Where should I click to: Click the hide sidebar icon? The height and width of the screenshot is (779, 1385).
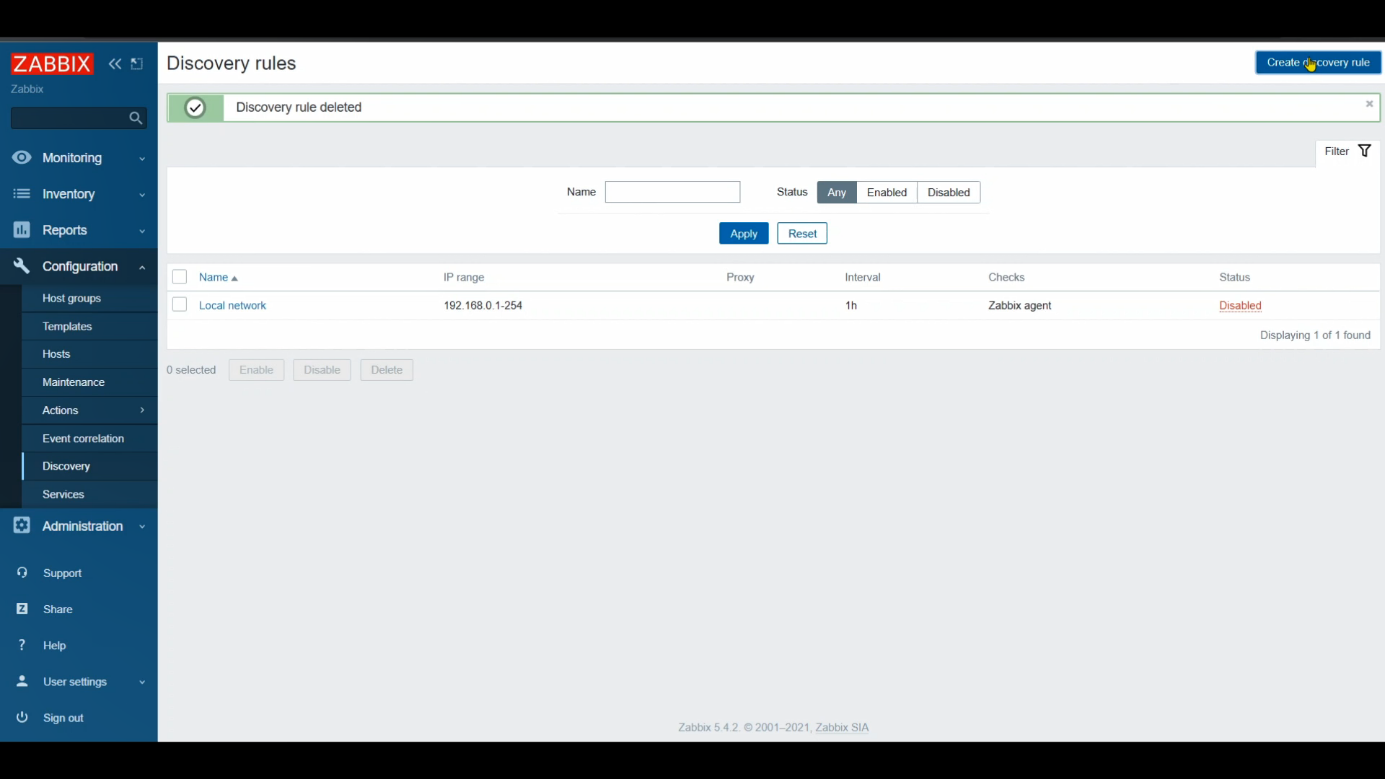[137, 64]
